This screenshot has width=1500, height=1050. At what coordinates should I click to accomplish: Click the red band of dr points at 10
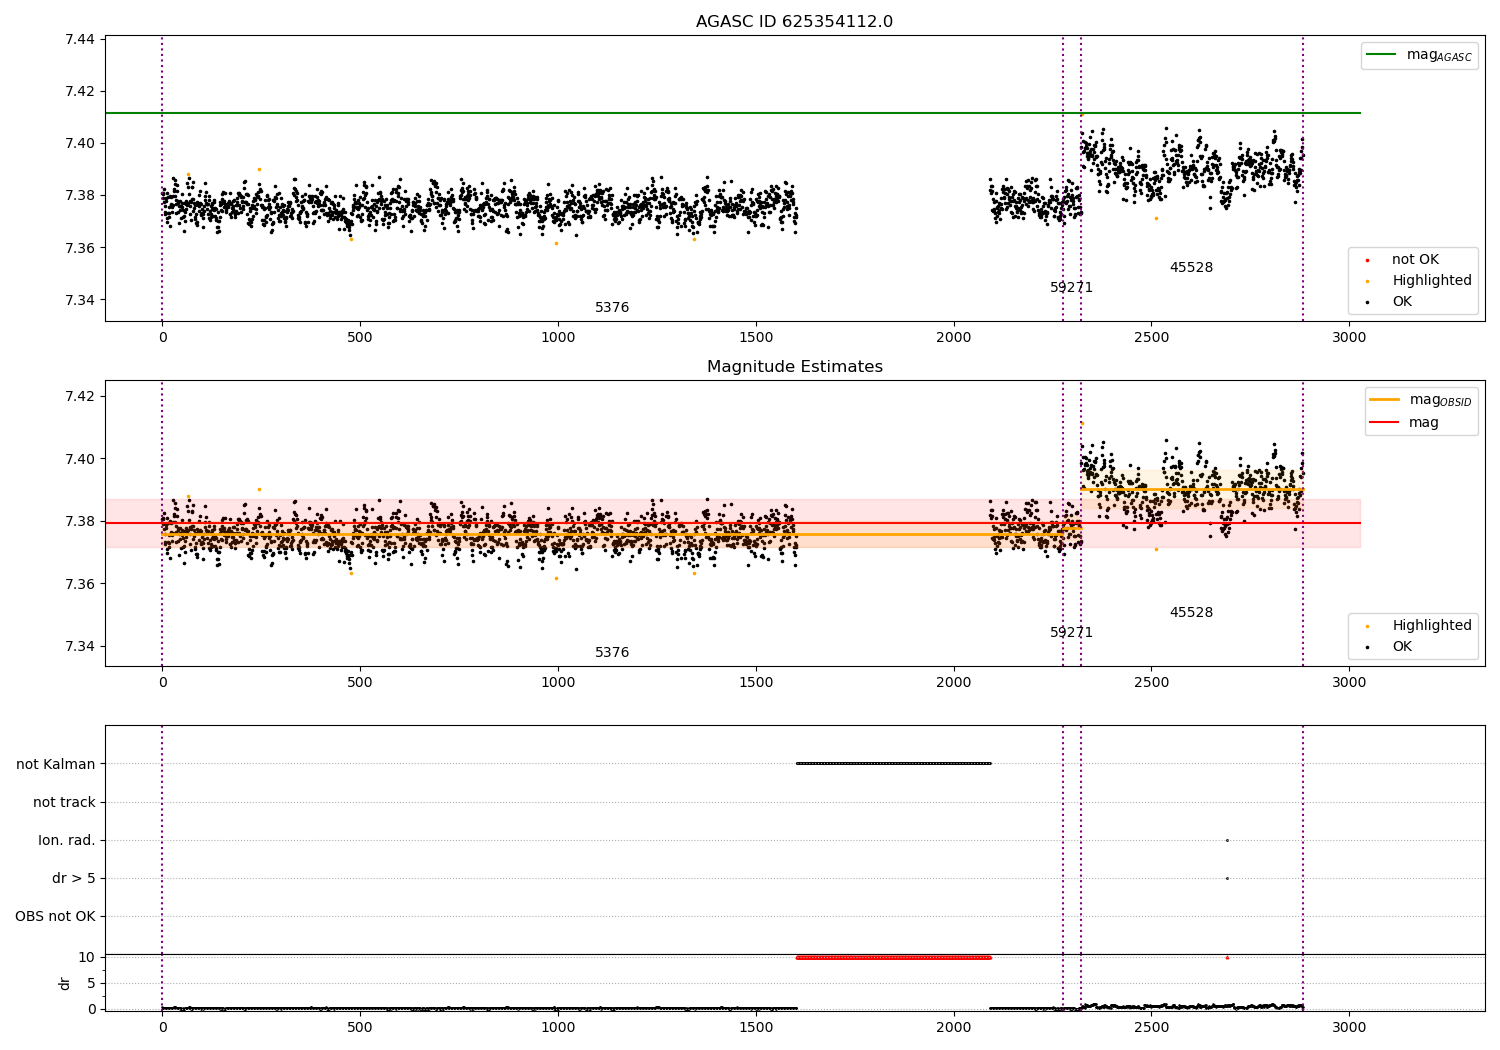tap(893, 957)
